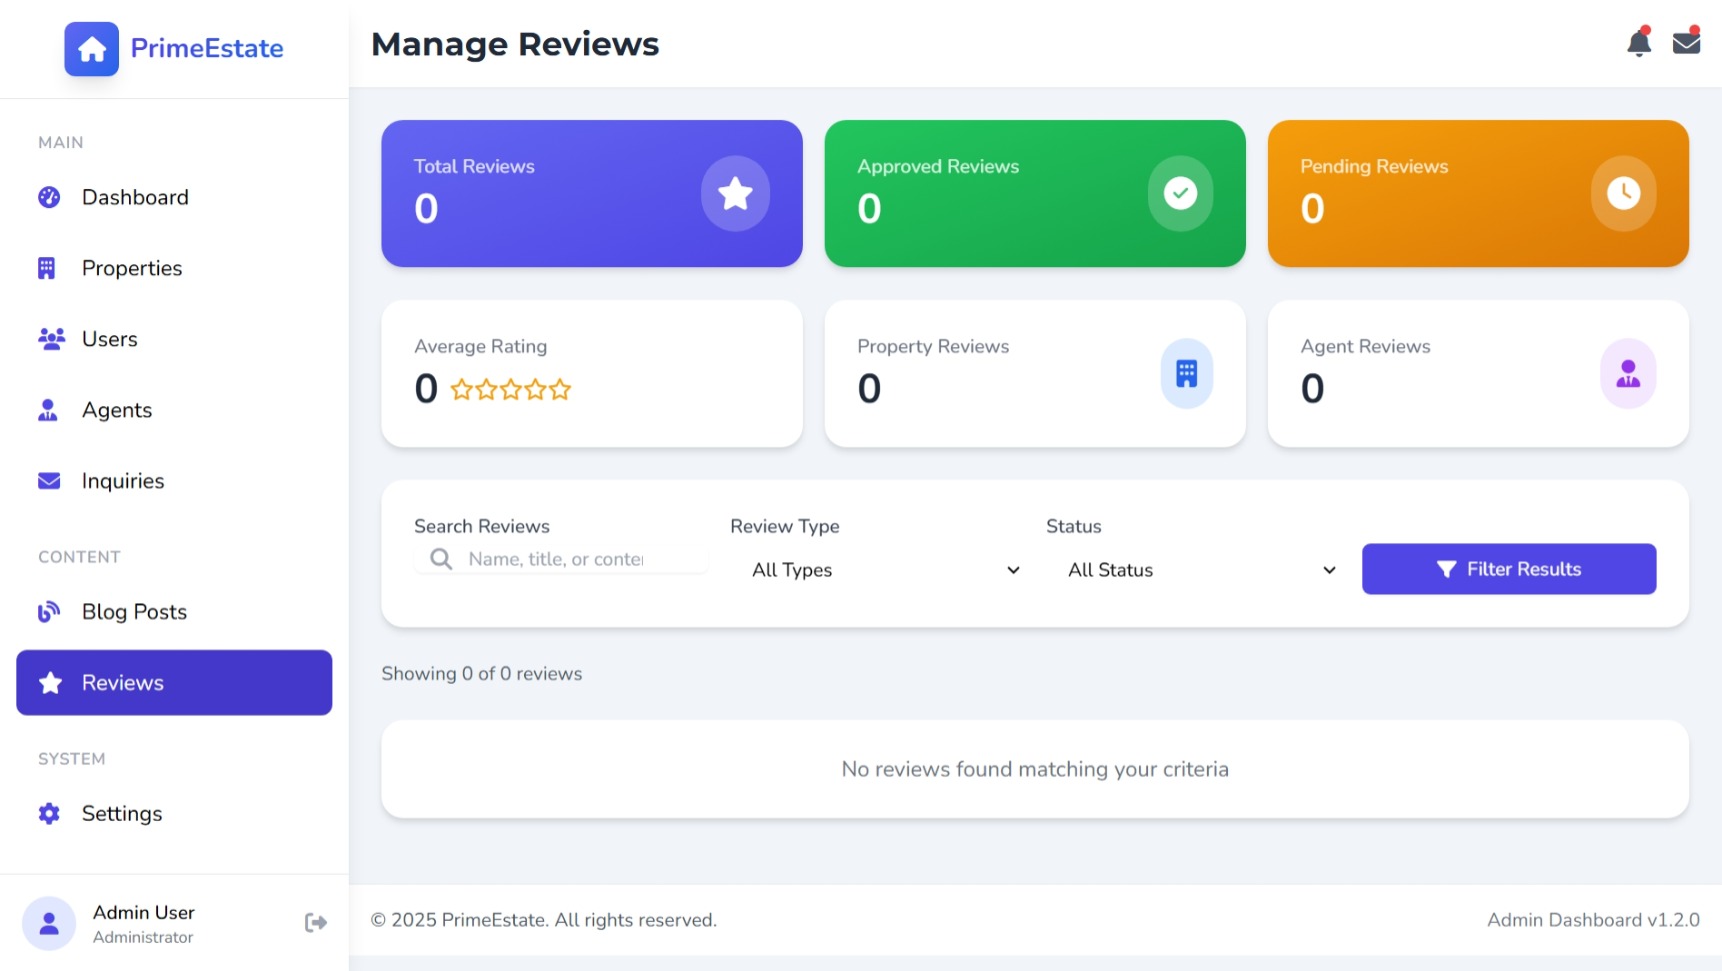Expand the Review Type dropdown
This screenshot has width=1722, height=971.
pyautogui.click(x=885, y=570)
